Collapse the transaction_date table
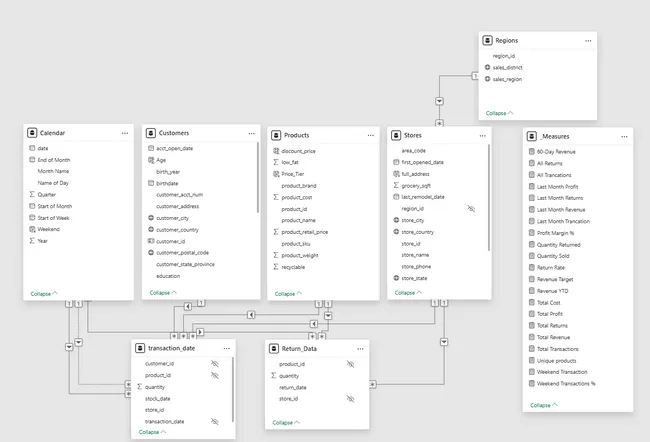650x442 pixels. pyautogui.click(x=153, y=432)
